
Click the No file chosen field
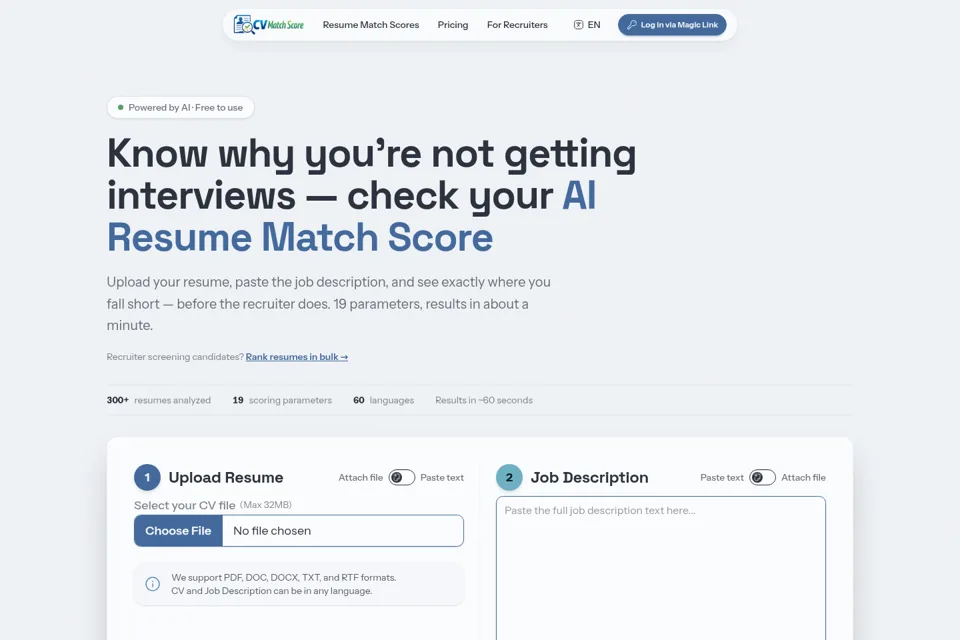pyautogui.click(x=343, y=530)
